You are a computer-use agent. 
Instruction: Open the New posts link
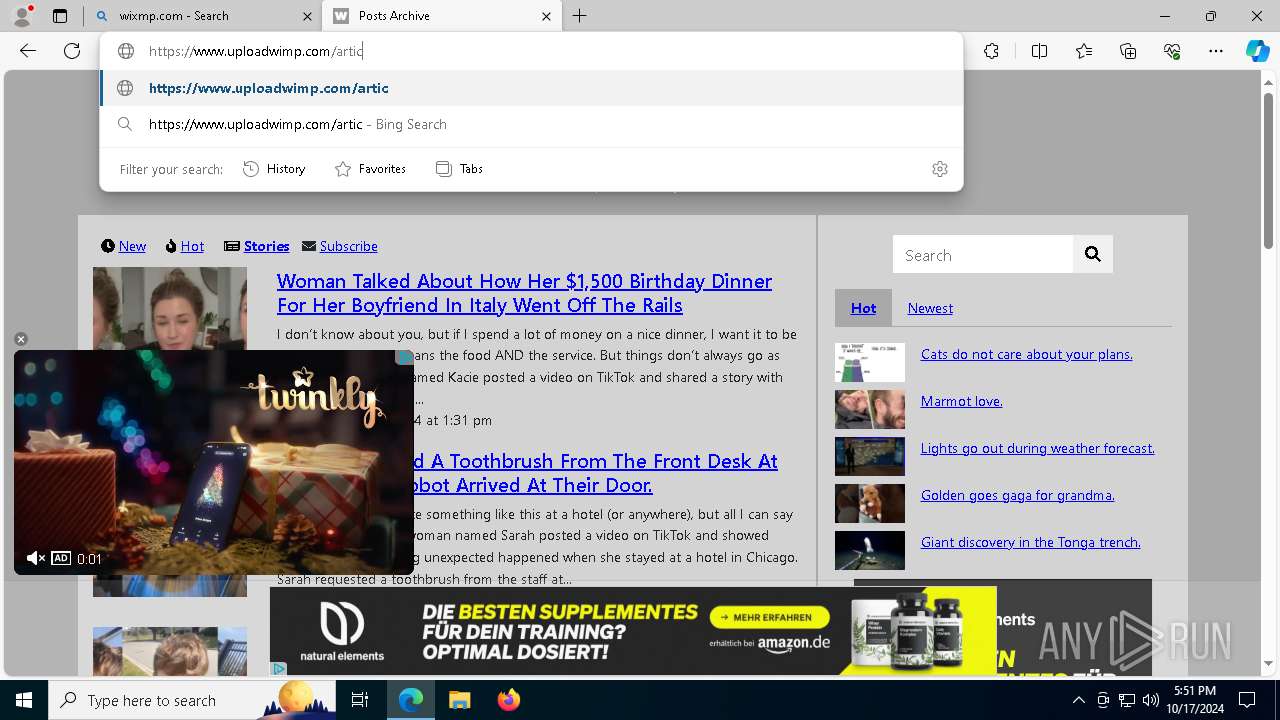click(132, 246)
